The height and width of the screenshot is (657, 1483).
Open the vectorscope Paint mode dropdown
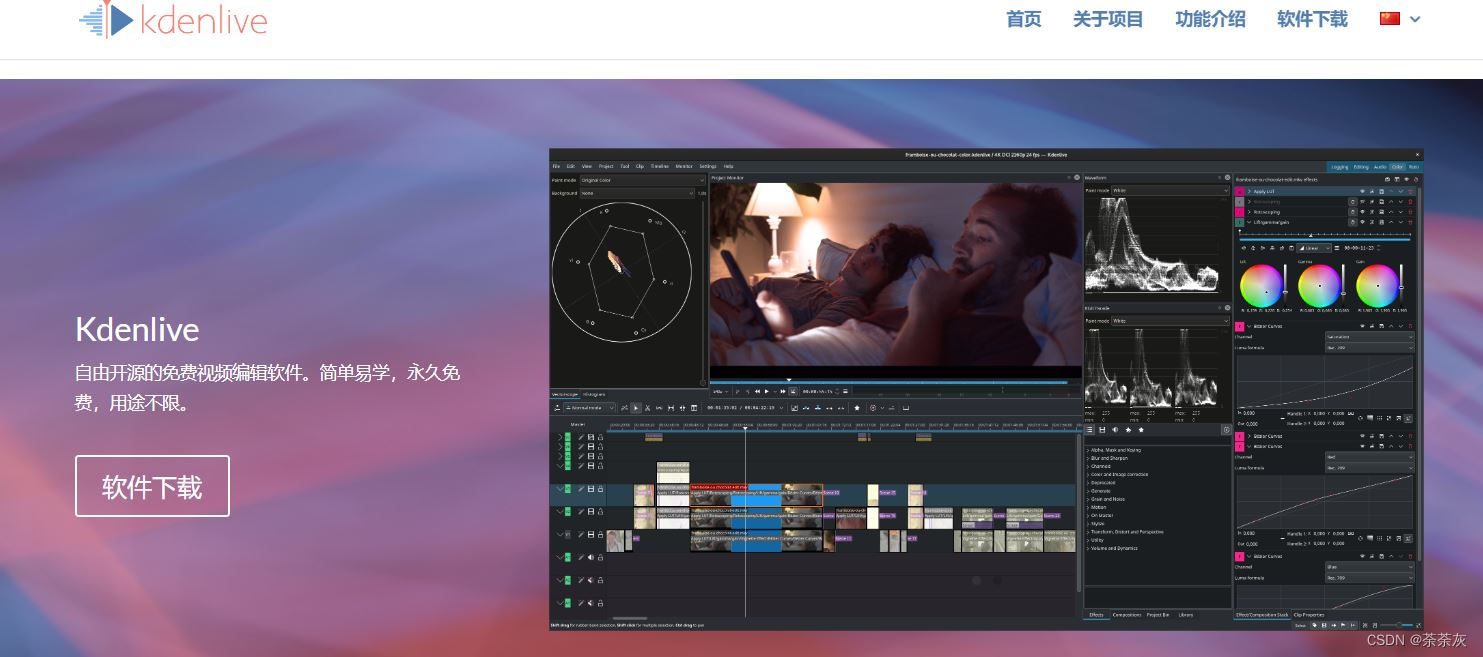point(642,180)
